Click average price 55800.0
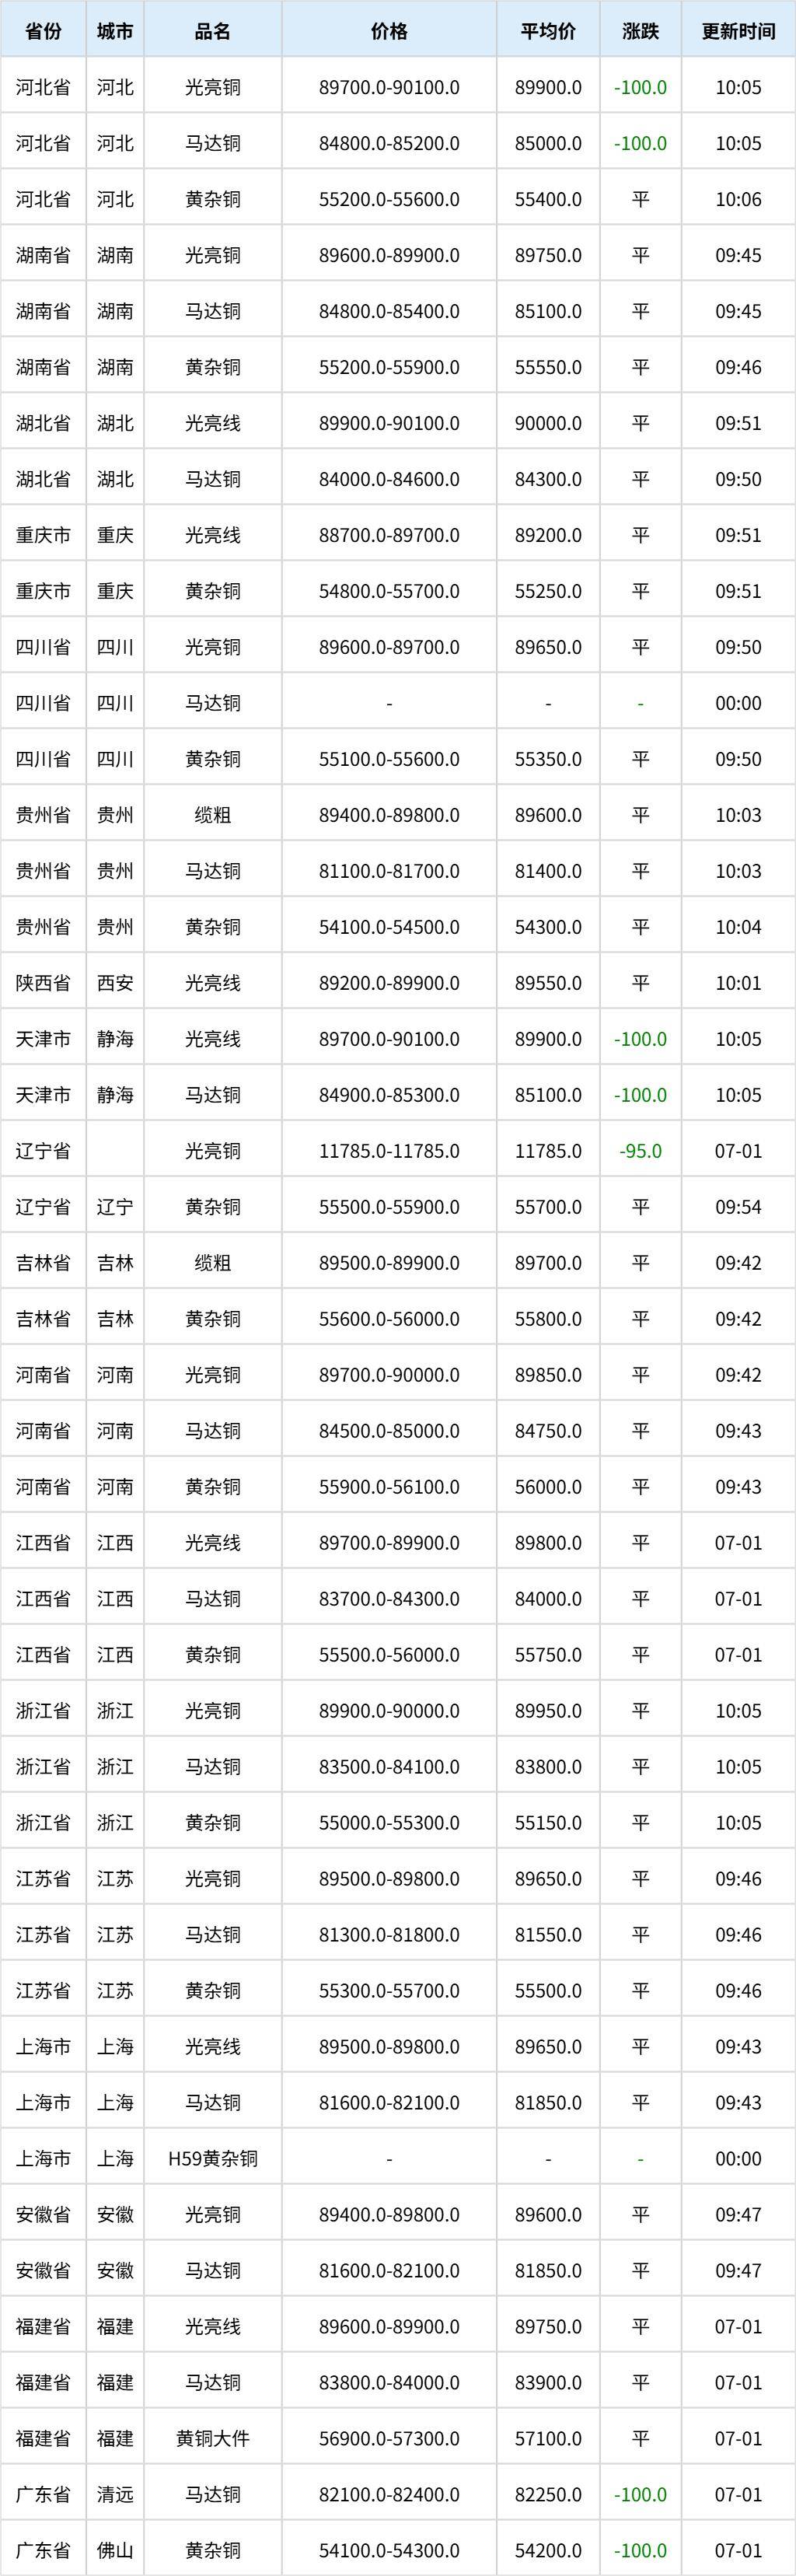This screenshot has width=796, height=2576. [548, 1319]
